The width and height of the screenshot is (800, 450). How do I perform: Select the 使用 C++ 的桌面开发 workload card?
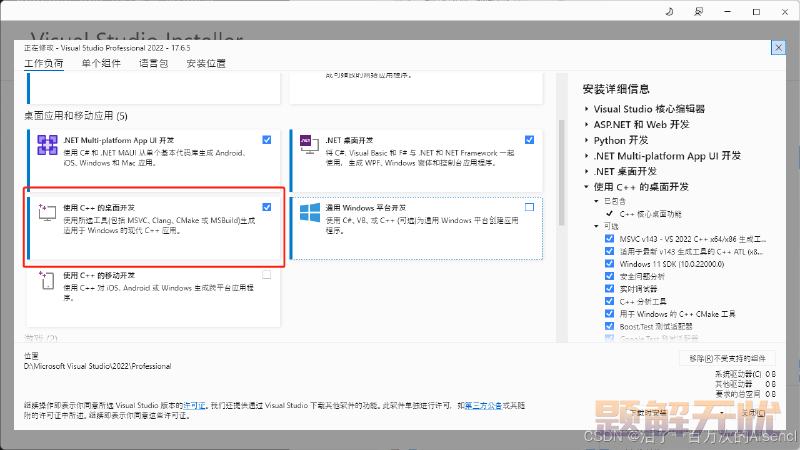coord(154,228)
